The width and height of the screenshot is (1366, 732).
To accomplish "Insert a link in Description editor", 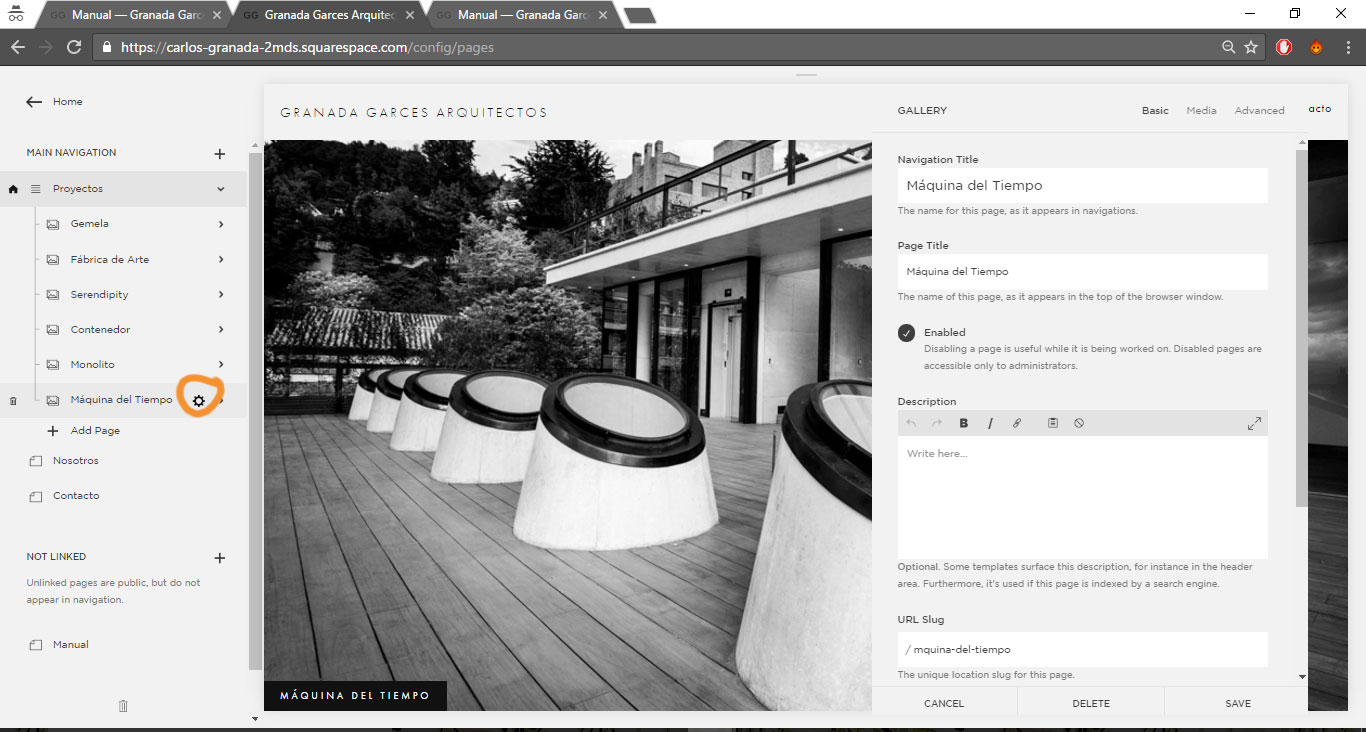I will (1017, 423).
